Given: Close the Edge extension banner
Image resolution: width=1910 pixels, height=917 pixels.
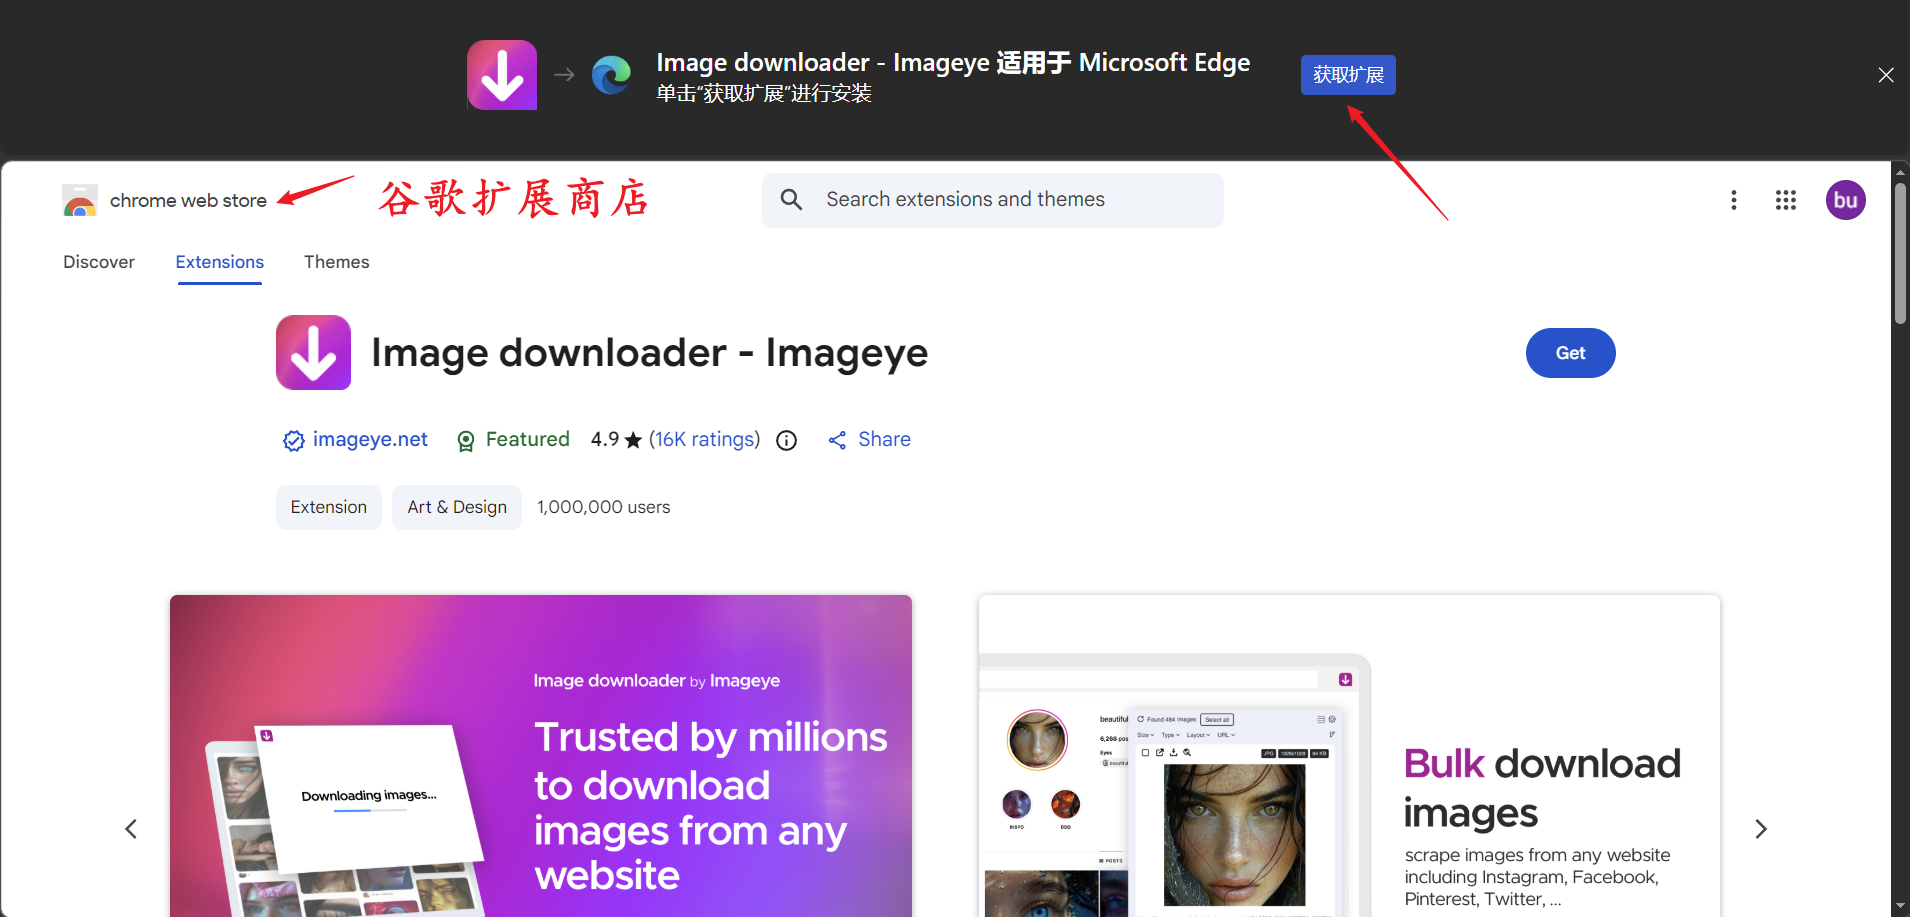Looking at the screenshot, I should (x=1886, y=75).
